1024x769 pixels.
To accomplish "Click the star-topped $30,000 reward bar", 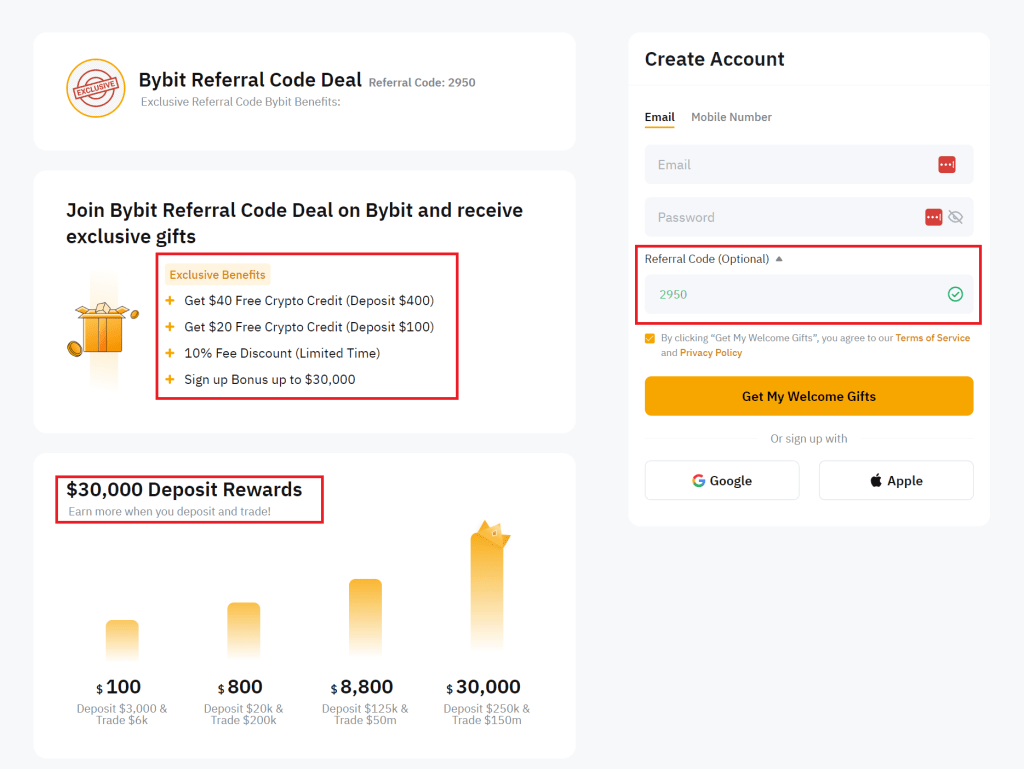I will (486, 590).
